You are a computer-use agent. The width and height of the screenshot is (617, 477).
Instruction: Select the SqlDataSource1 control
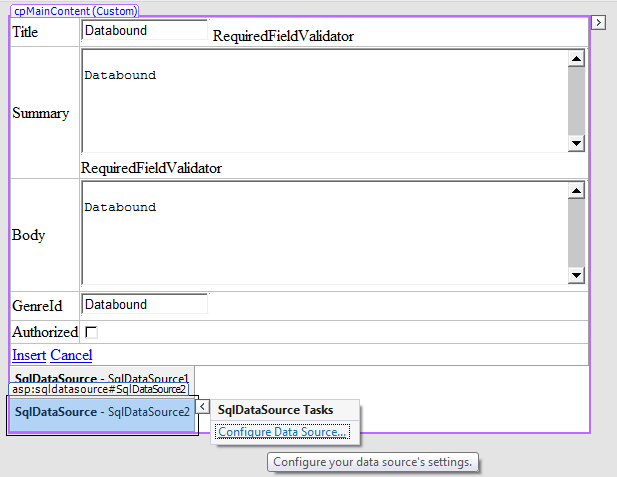(x=101, y=378)
